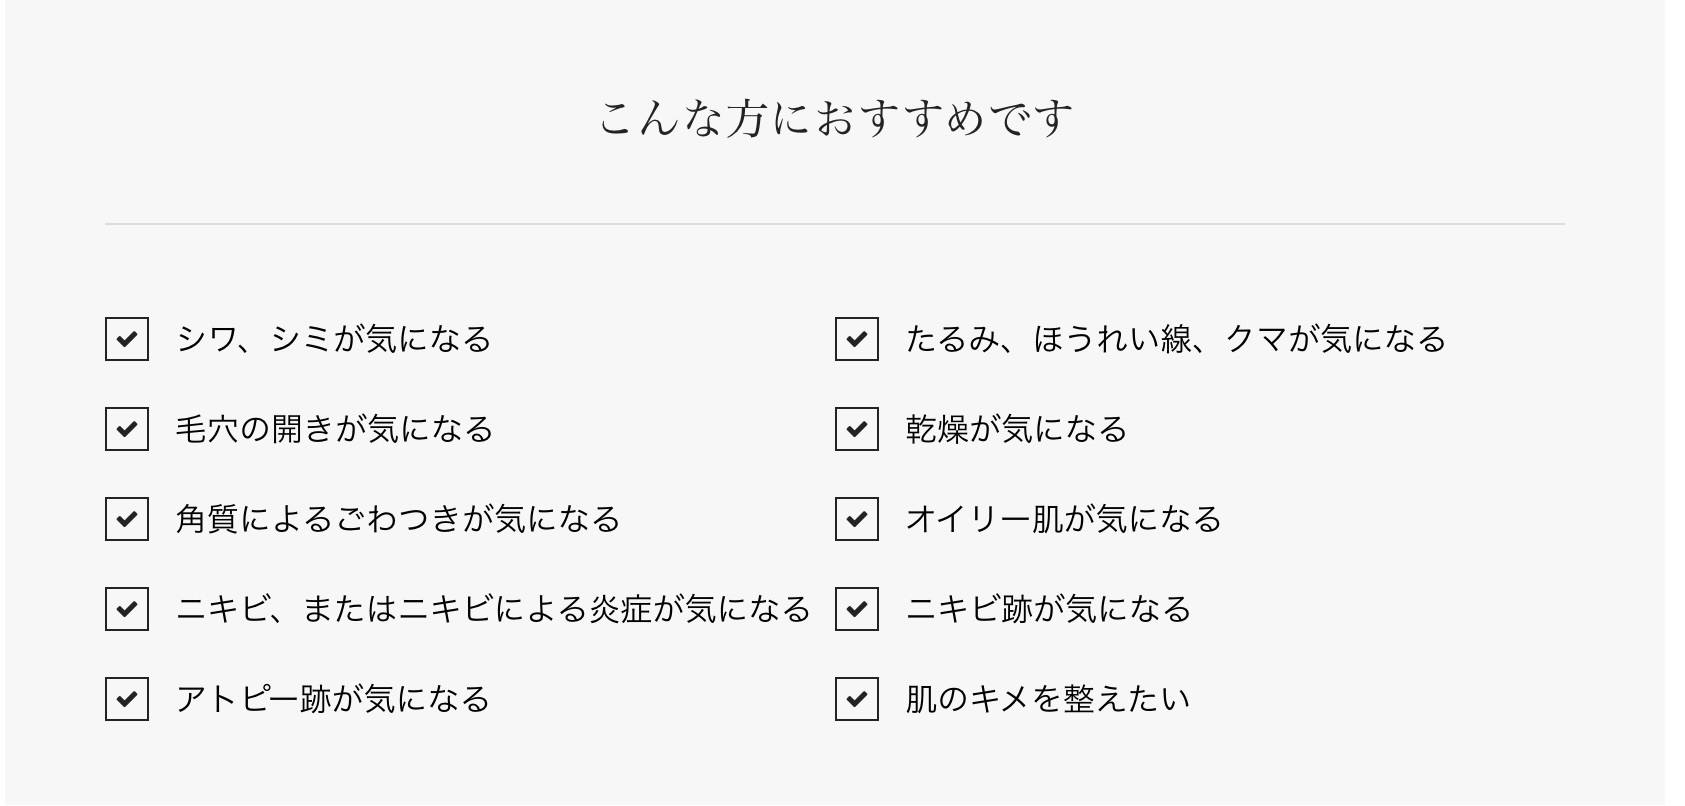Click the アトピー跡が気になる label text
Image resolution: width=1685 pixels, height=806 pixels.
tap(333, 699)
